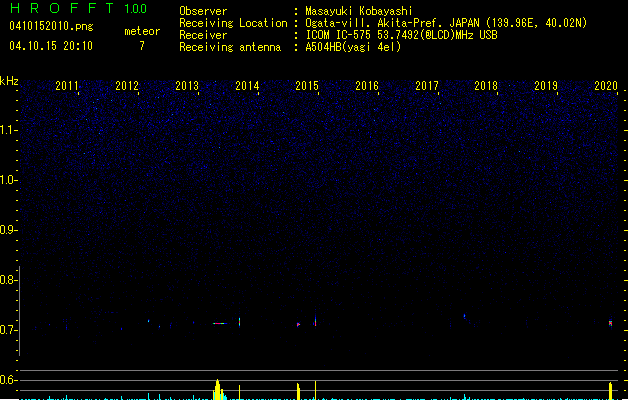
Task: Click the 2014 time marker
Action: tap(247, 86)
